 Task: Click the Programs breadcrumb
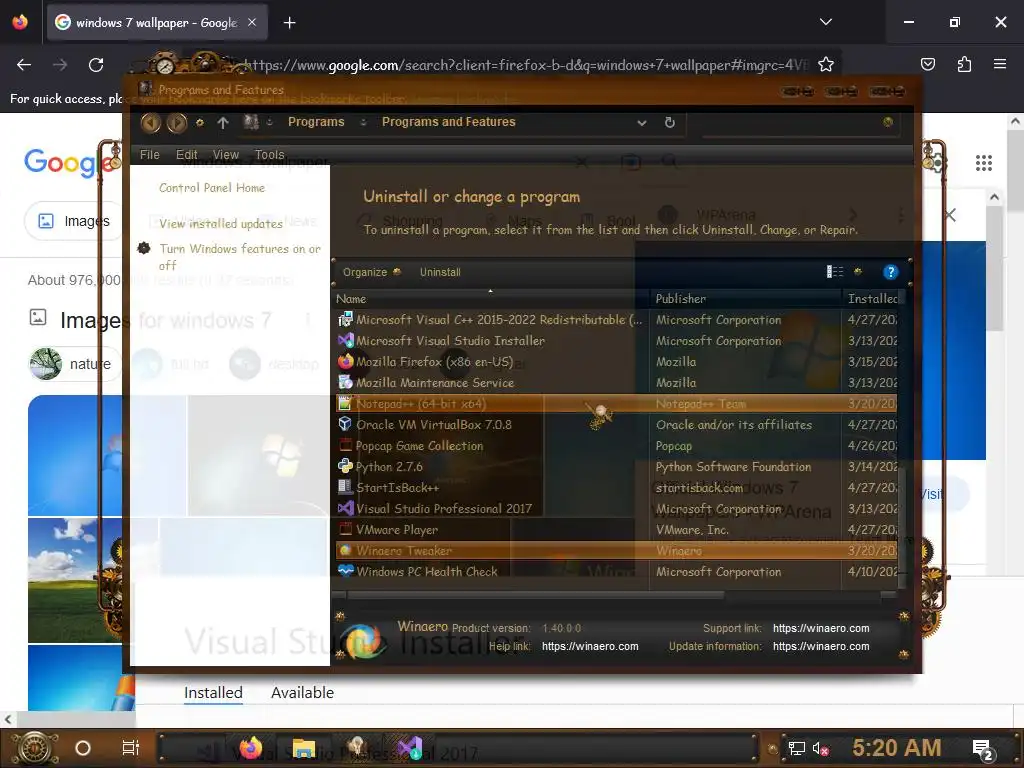(x=316, y=122)
